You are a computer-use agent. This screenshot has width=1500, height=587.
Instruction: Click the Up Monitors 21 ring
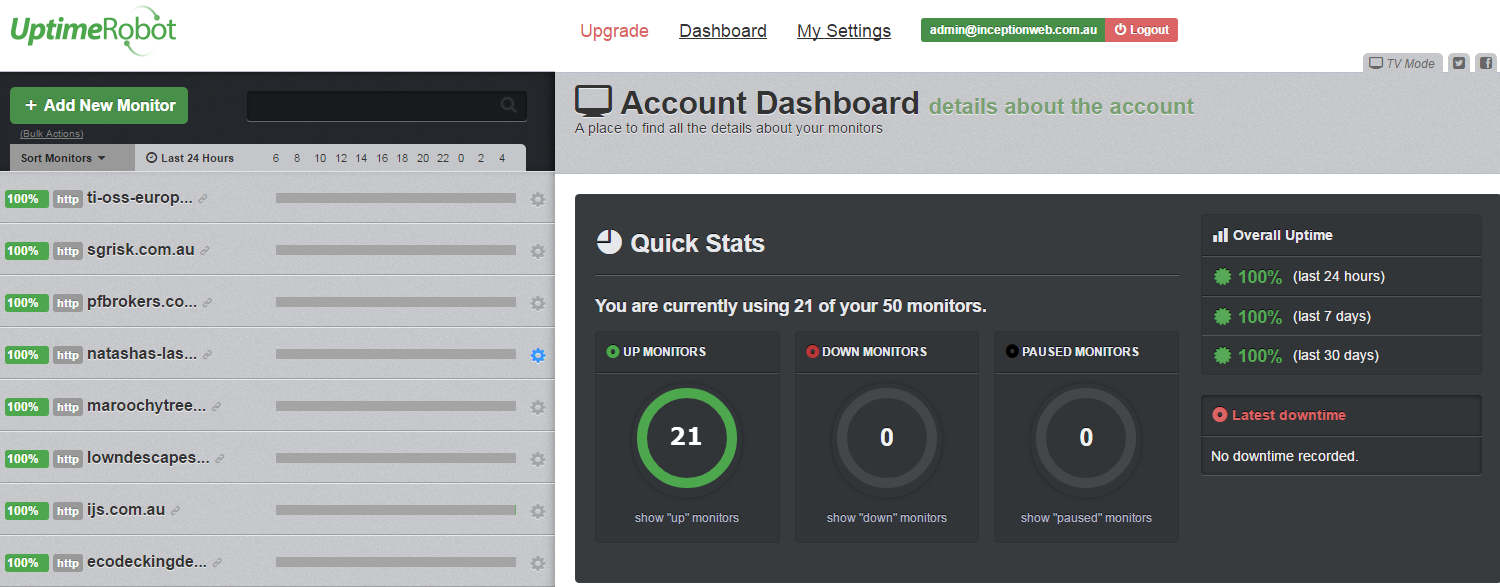coord(687,437)
